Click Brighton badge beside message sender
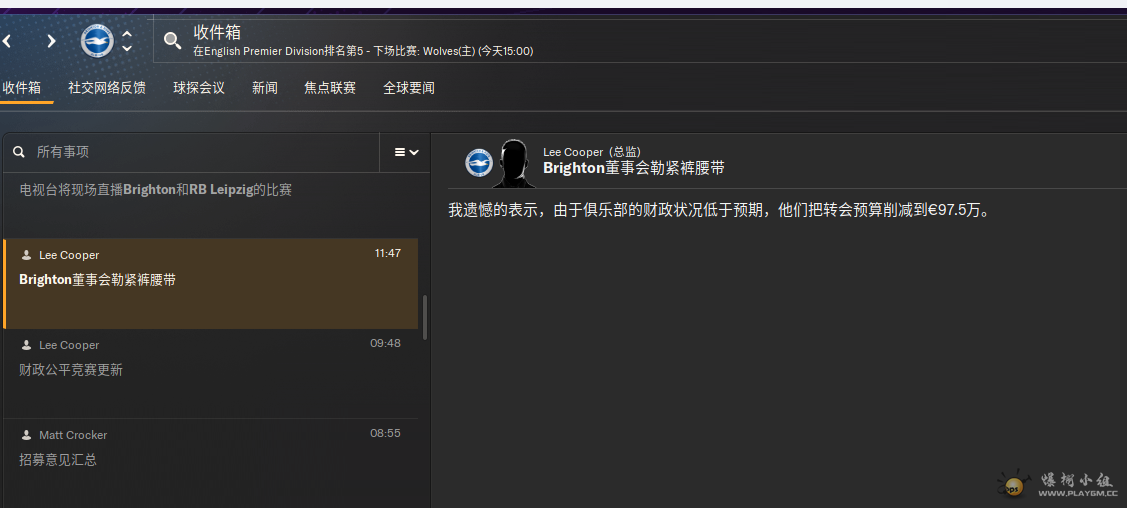 coord(480,161)
